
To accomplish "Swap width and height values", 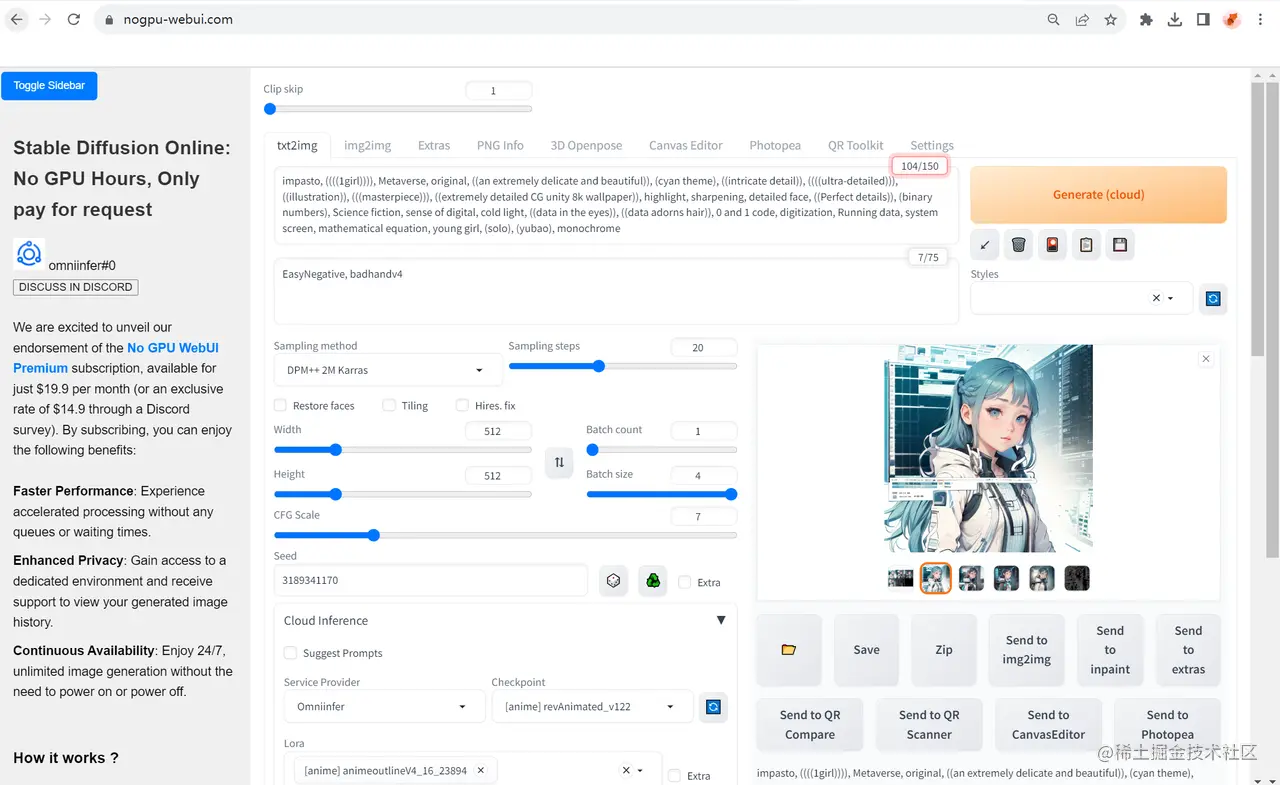I will [x=559, y=462].
